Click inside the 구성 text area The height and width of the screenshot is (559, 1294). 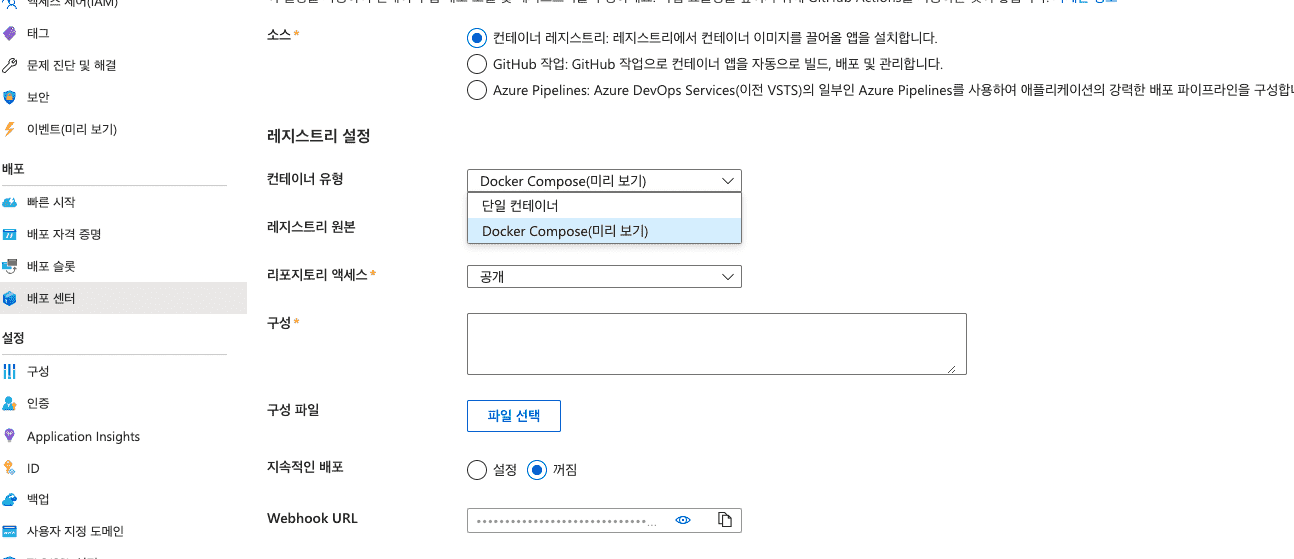click(716, 344)
